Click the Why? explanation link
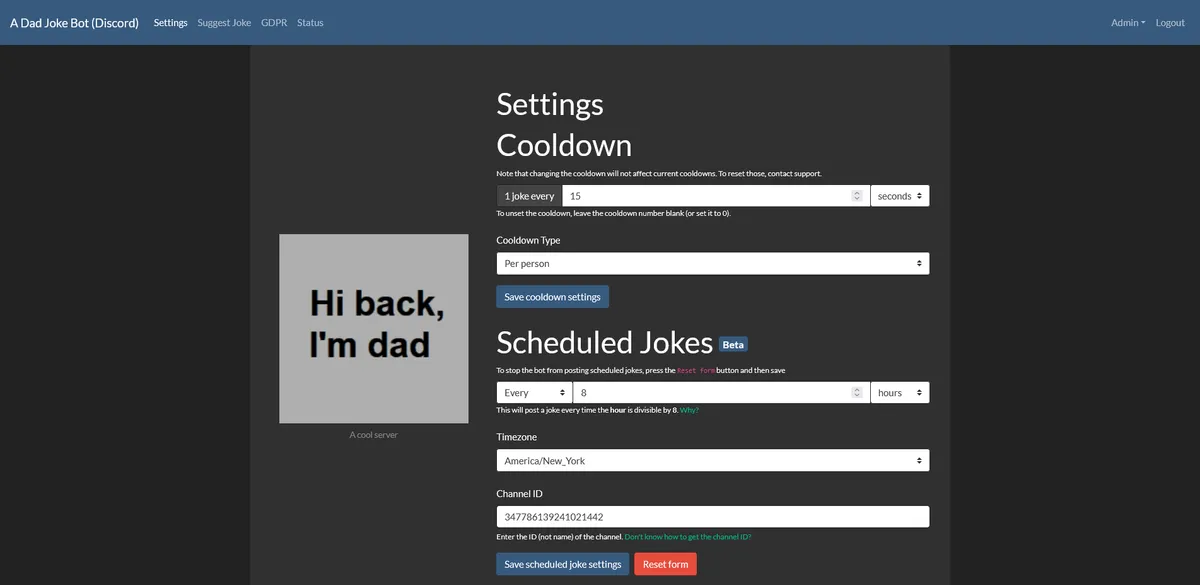The image size is (1200, 585). [x=691, y=411]
